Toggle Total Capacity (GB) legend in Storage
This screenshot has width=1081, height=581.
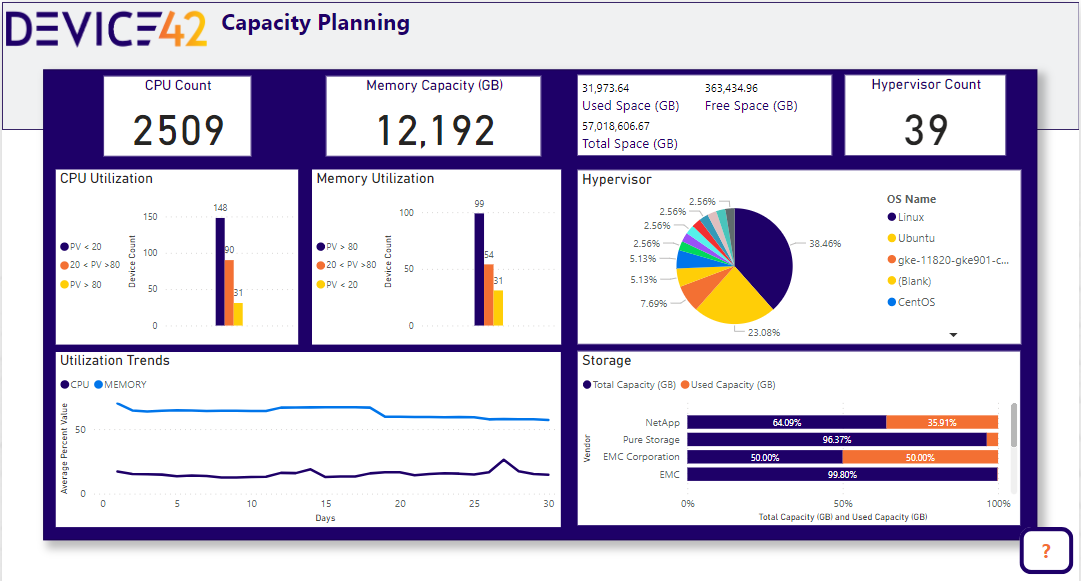(634, 385)
